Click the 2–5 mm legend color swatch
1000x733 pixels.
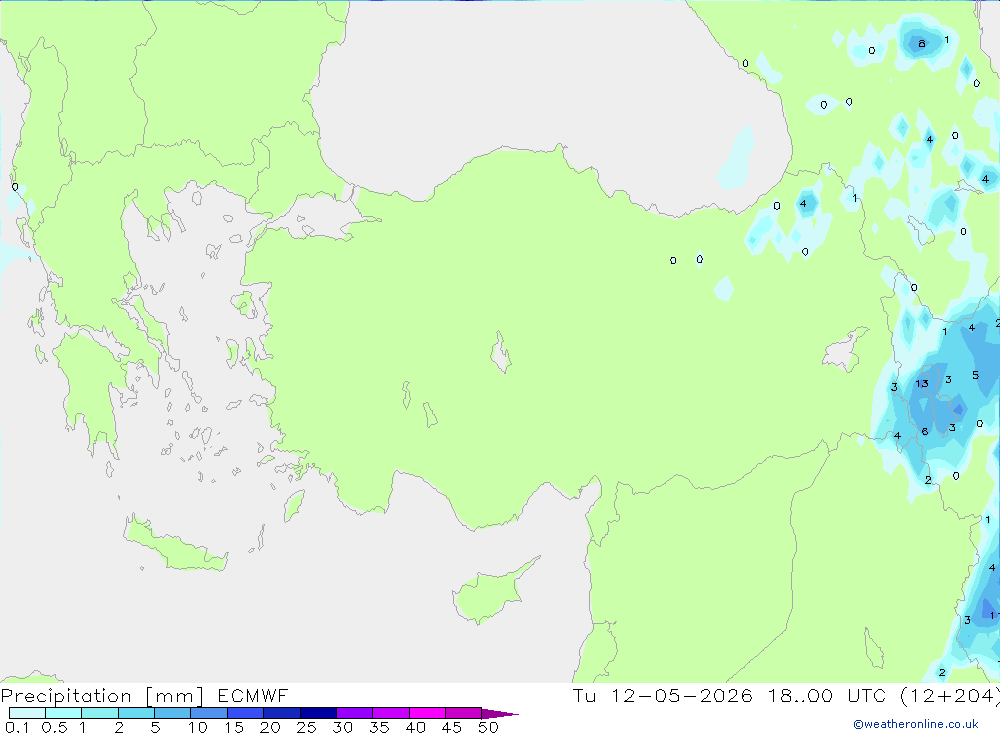136,713
